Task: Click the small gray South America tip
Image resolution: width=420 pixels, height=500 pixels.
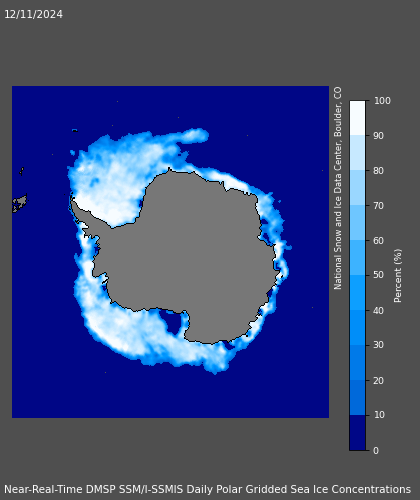Action: pos(20,203)
